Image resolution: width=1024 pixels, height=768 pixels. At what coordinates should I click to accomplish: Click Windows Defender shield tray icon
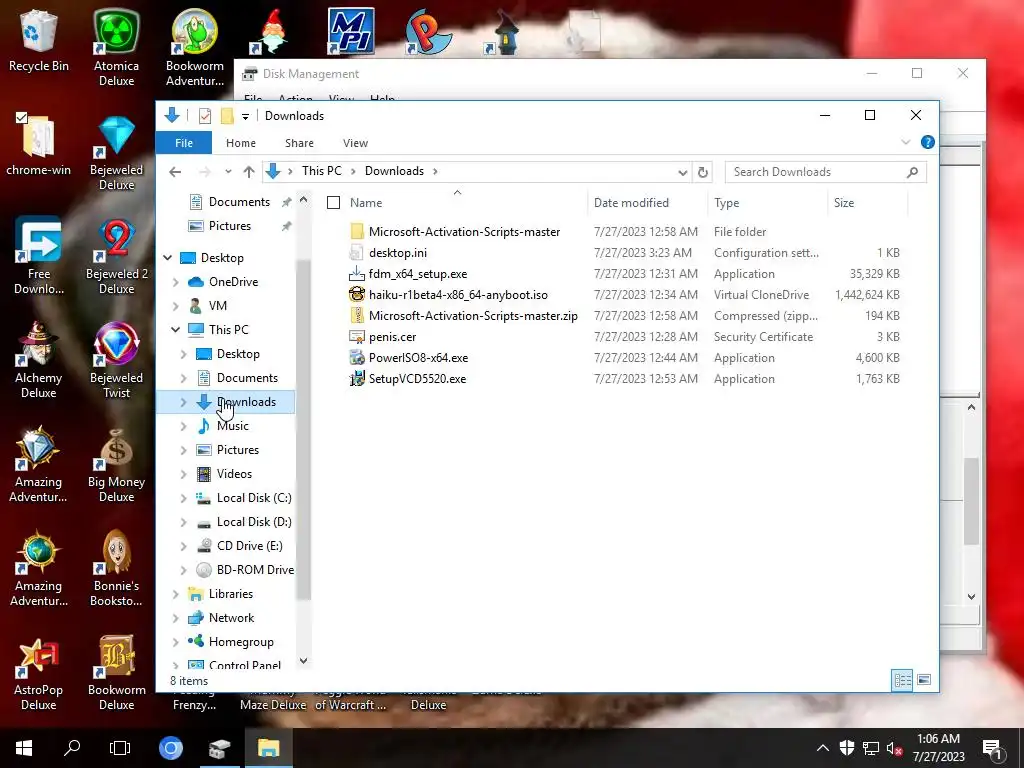click(847, 748)
